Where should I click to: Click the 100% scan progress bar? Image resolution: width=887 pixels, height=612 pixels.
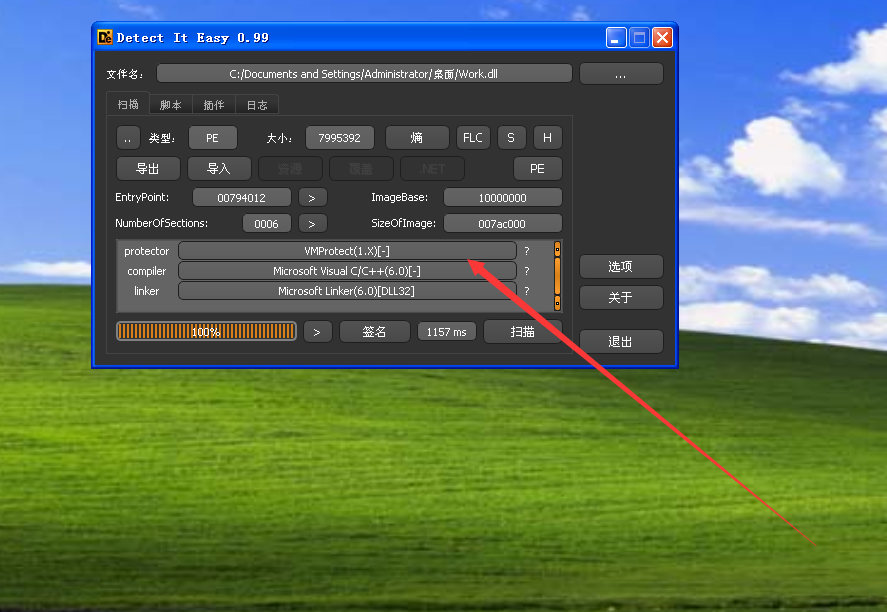(x=206, y=331)
